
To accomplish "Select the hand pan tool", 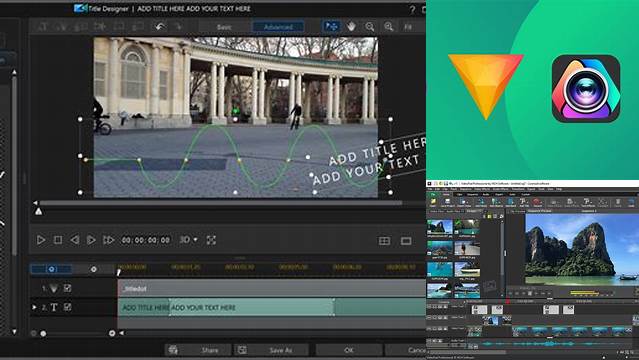I will (x=351, y=27).
